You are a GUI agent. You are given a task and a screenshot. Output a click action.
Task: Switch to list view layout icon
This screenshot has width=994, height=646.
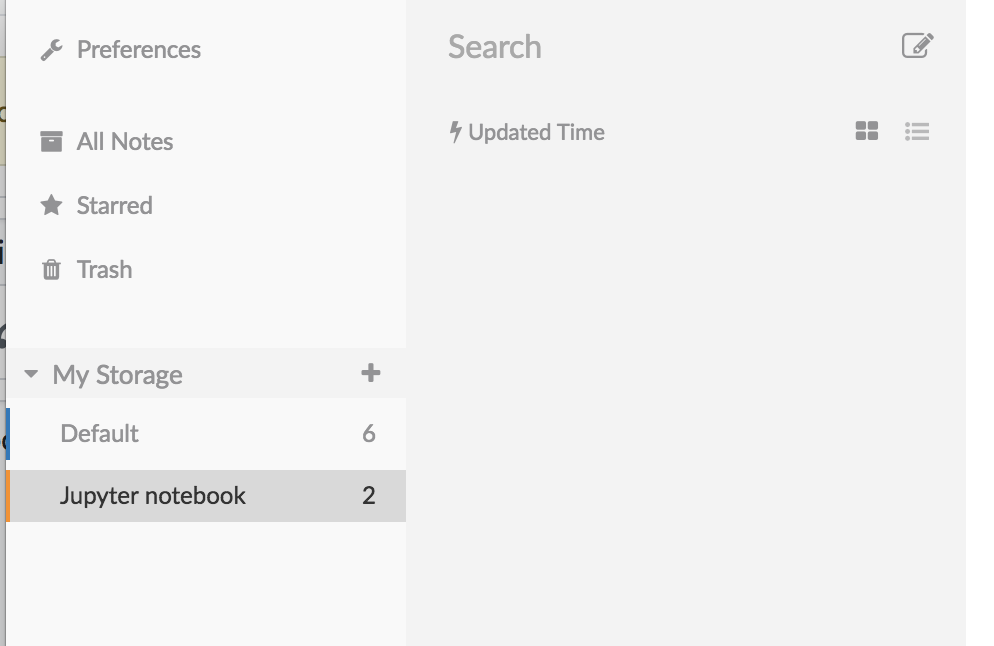917,131
